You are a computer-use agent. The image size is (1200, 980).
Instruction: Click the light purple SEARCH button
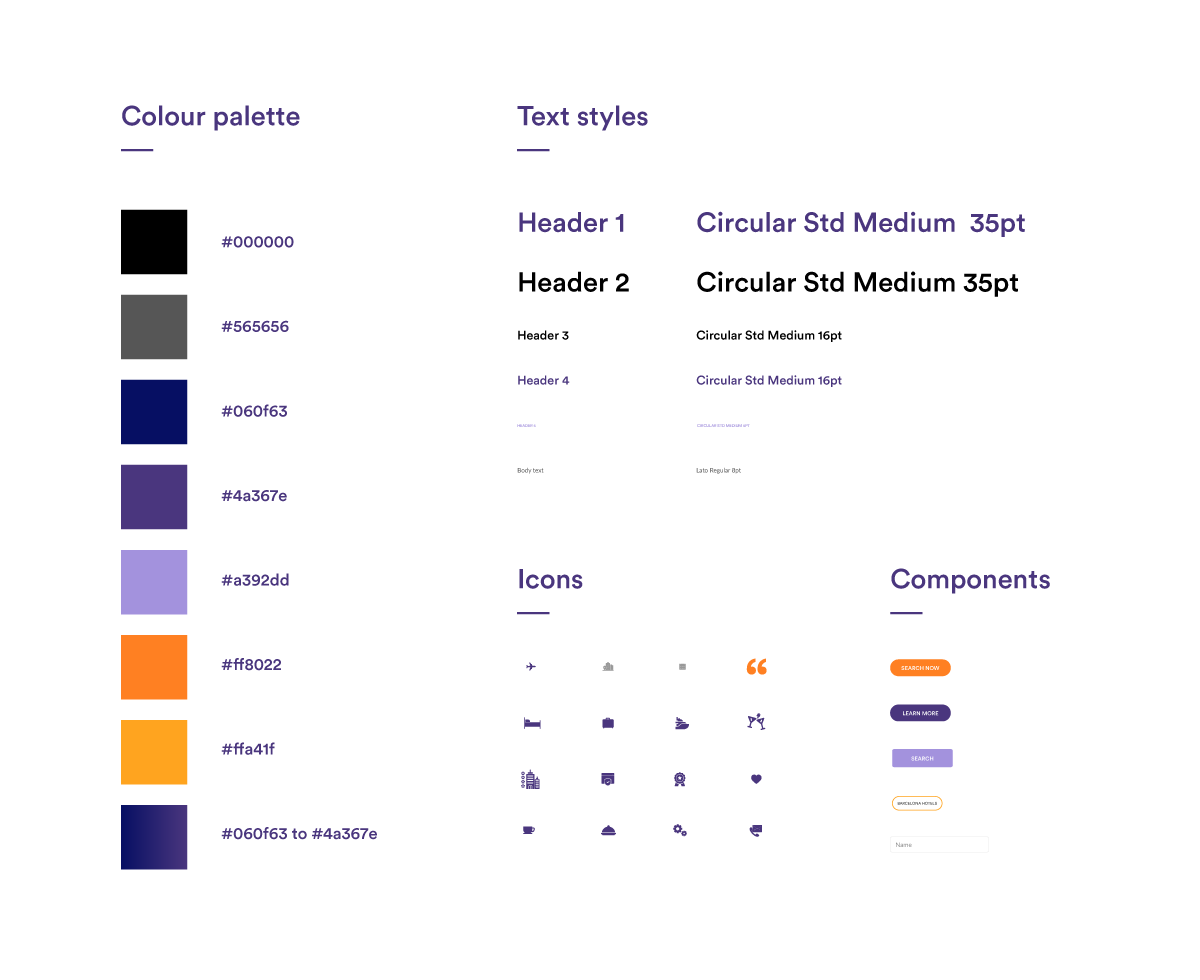pos(922,759)
